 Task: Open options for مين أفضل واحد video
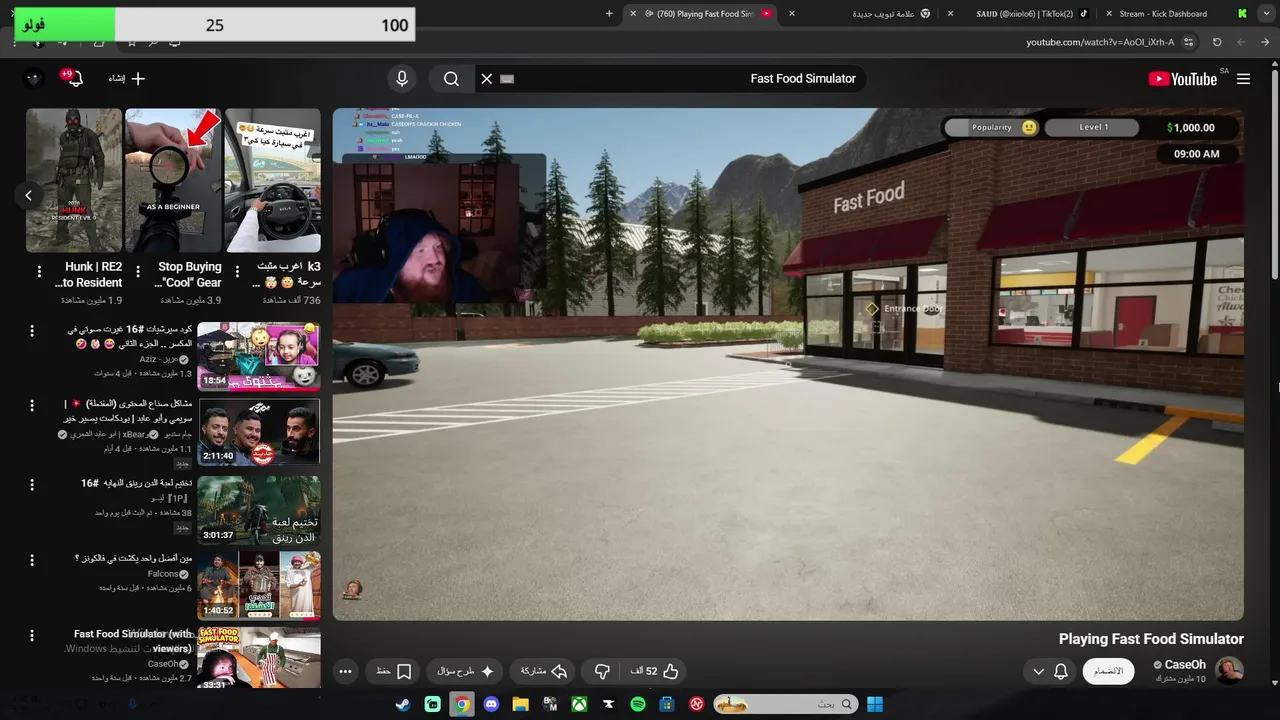tap(32, 559)
